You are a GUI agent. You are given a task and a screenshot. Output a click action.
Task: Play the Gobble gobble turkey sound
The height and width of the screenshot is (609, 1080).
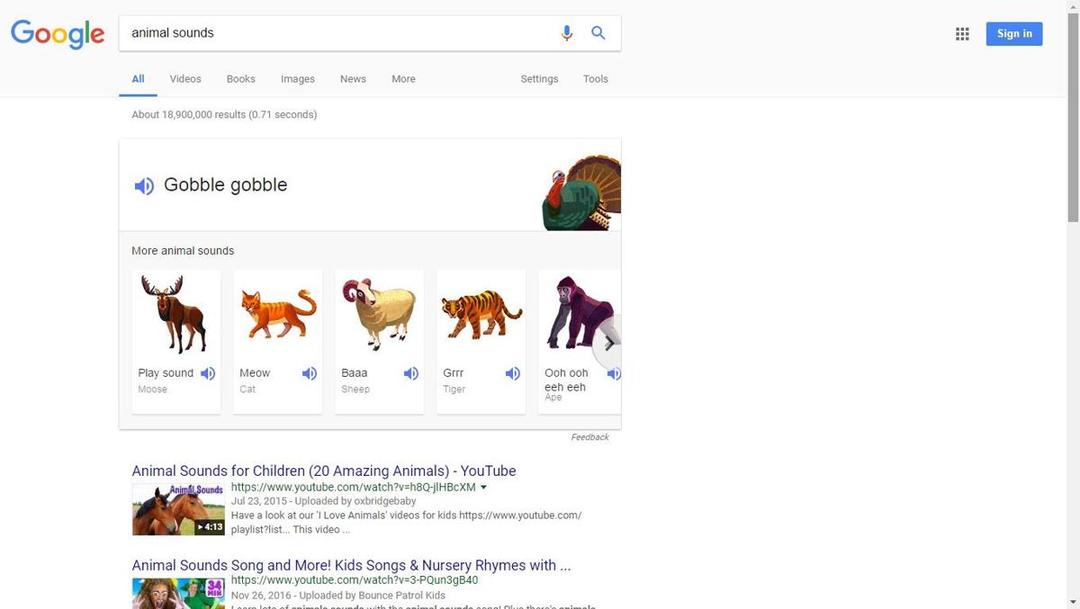click(x=144, y=185)
